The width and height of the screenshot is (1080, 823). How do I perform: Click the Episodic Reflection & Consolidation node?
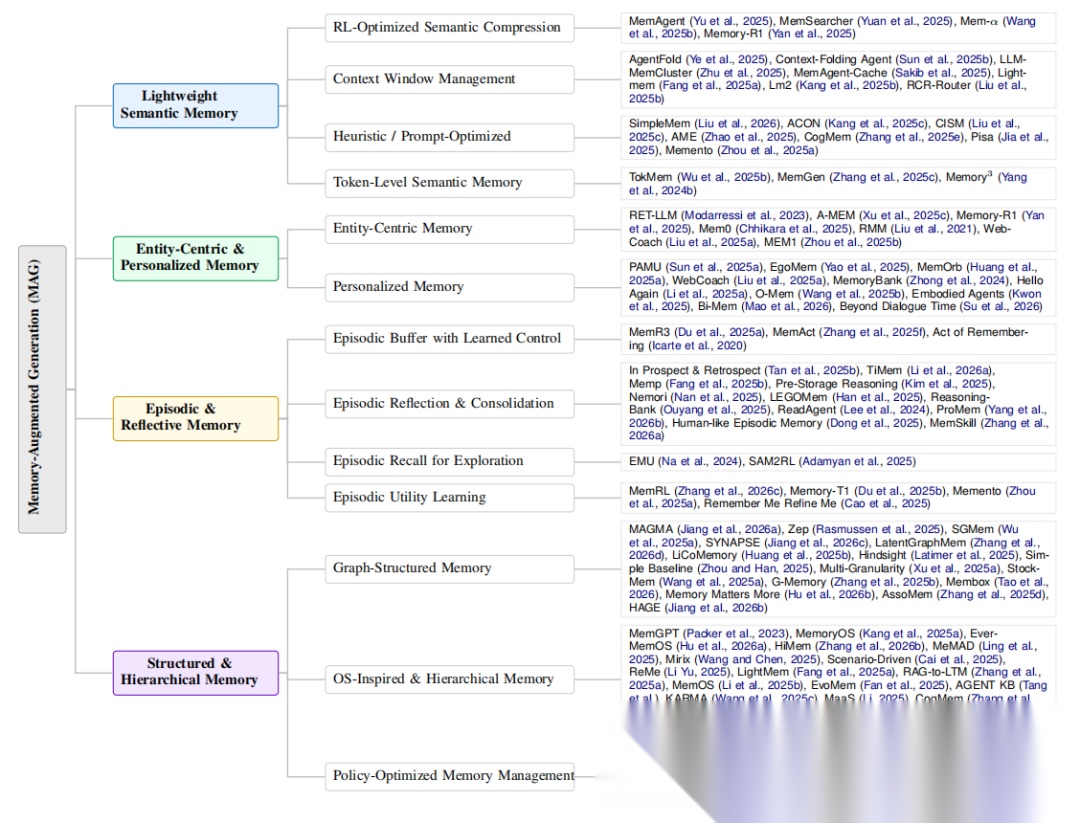(449, 404)
